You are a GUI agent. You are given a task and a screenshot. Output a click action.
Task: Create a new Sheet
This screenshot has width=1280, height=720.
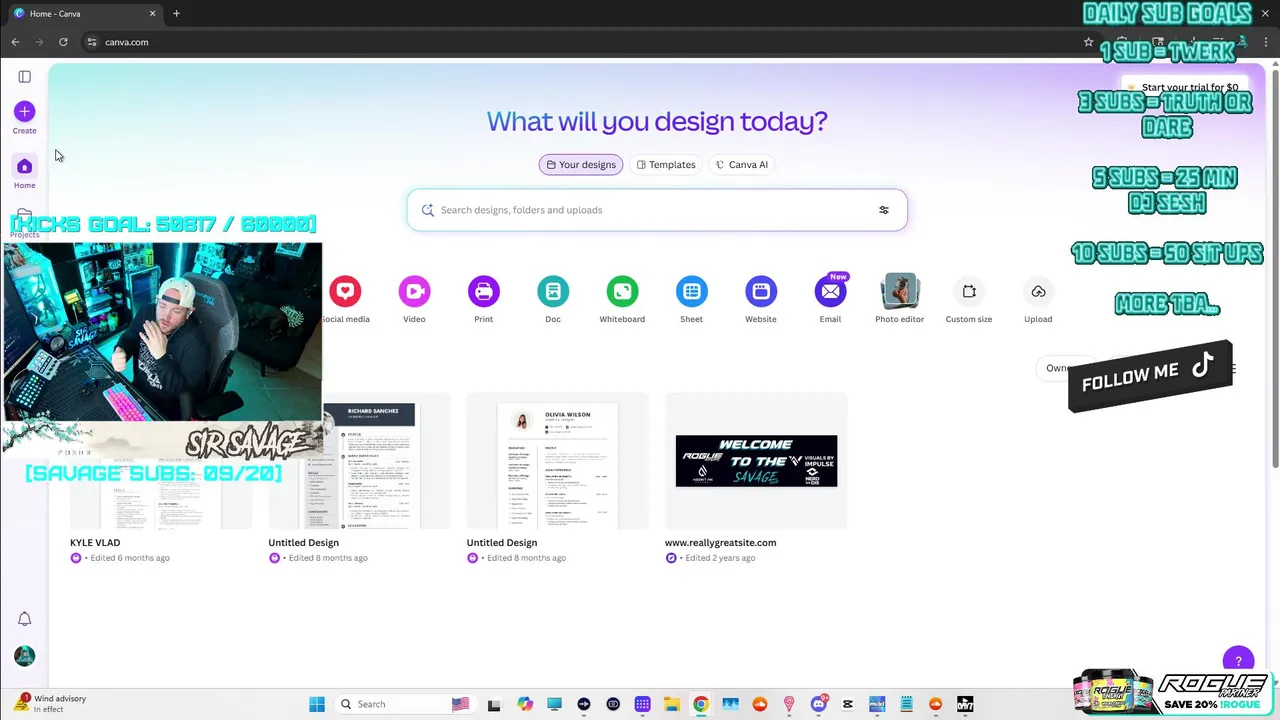coord(691,291)
